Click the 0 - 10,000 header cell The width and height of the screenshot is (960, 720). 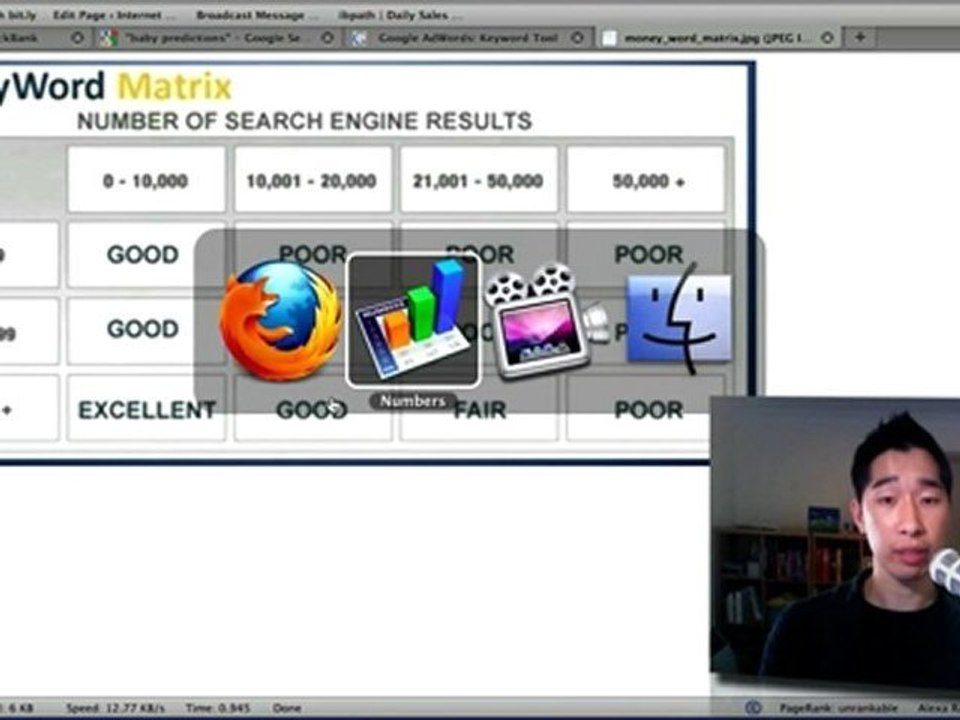point(146,181)
